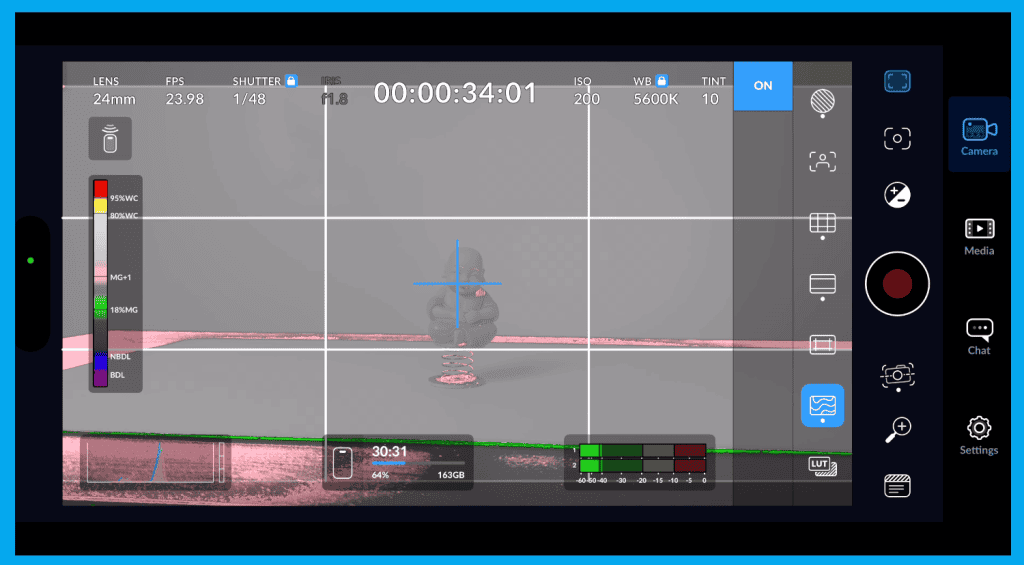
Task: Switch to the Media tab
Action: click(978, 236)
